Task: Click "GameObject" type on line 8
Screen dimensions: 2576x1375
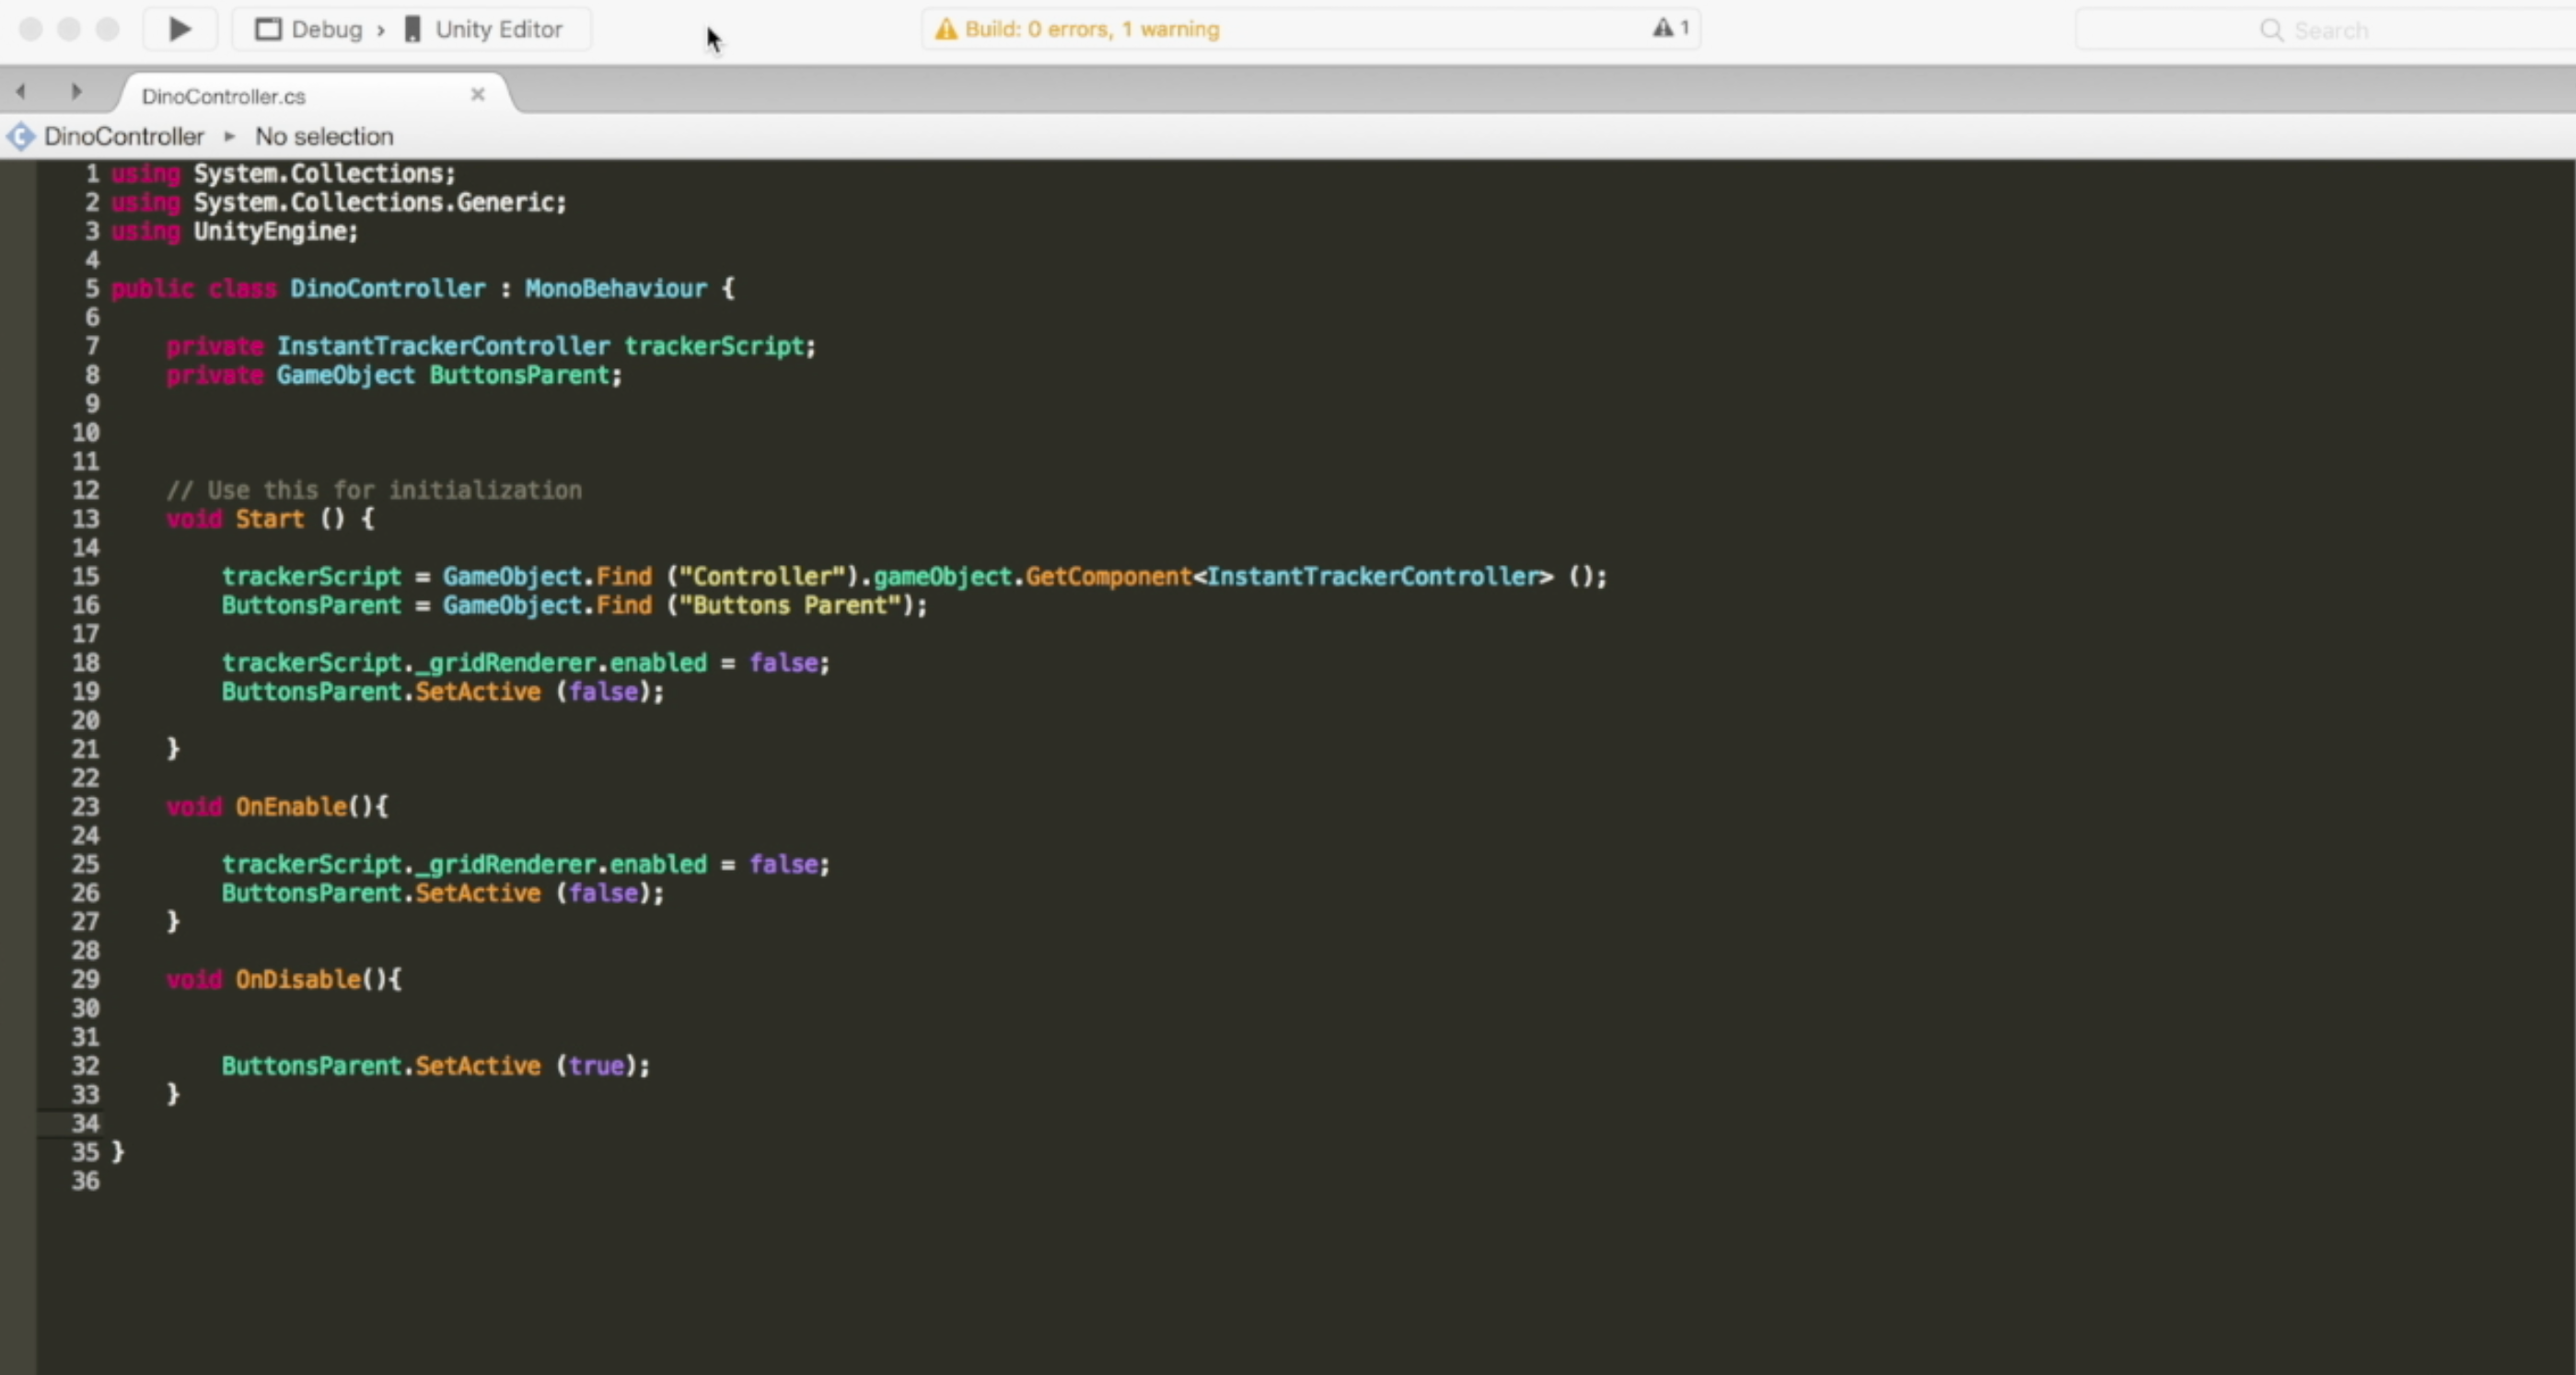Action: tap(346, 376)
